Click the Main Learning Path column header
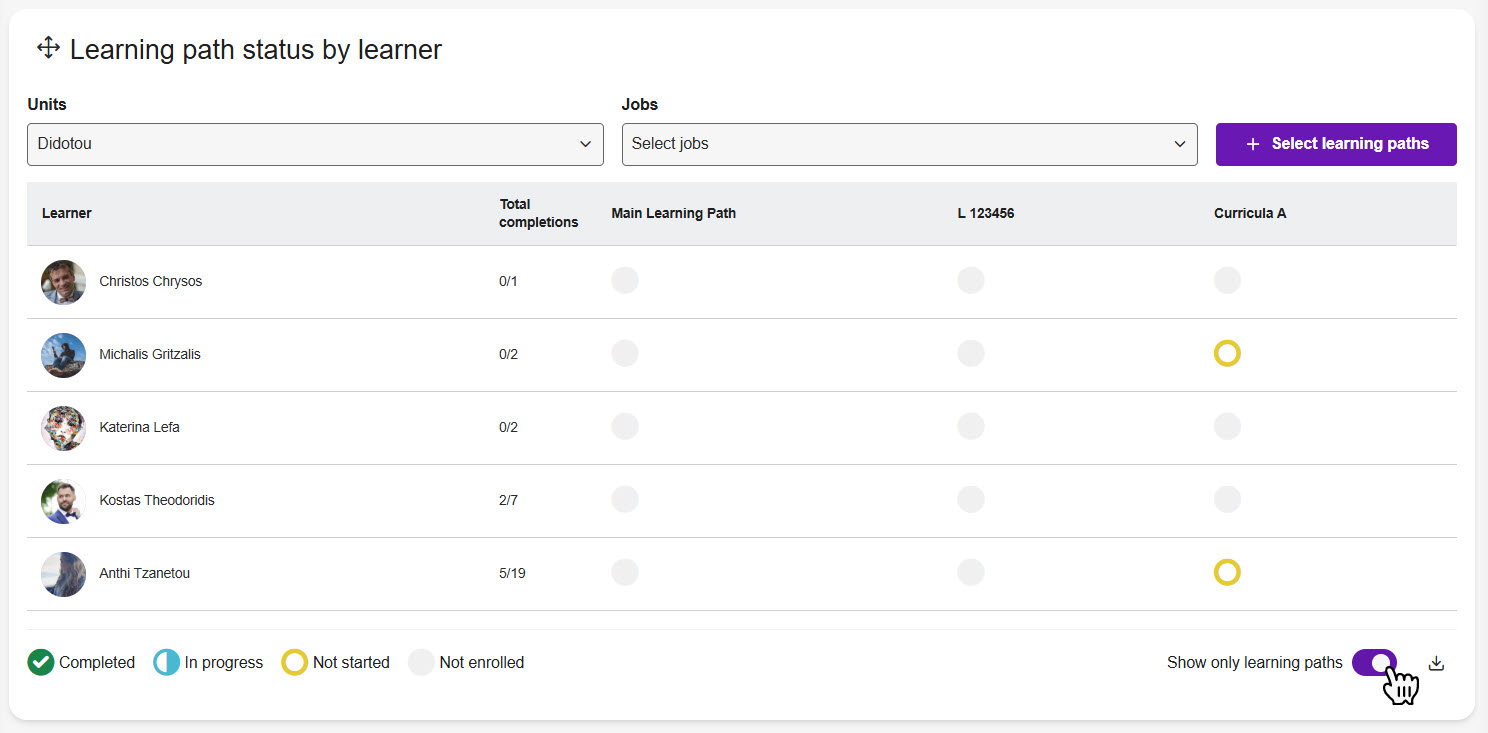The image size is (1488, 733). pyautogui.click(x=674, y=213)
